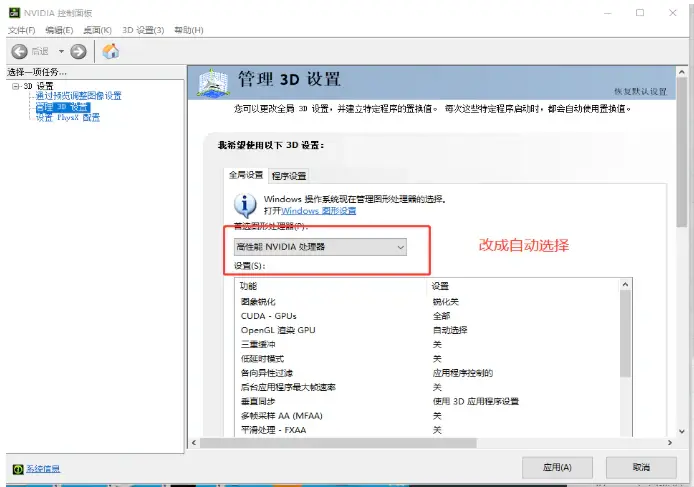Click the 应用程序控制的 value

click(x=463, y=373)
